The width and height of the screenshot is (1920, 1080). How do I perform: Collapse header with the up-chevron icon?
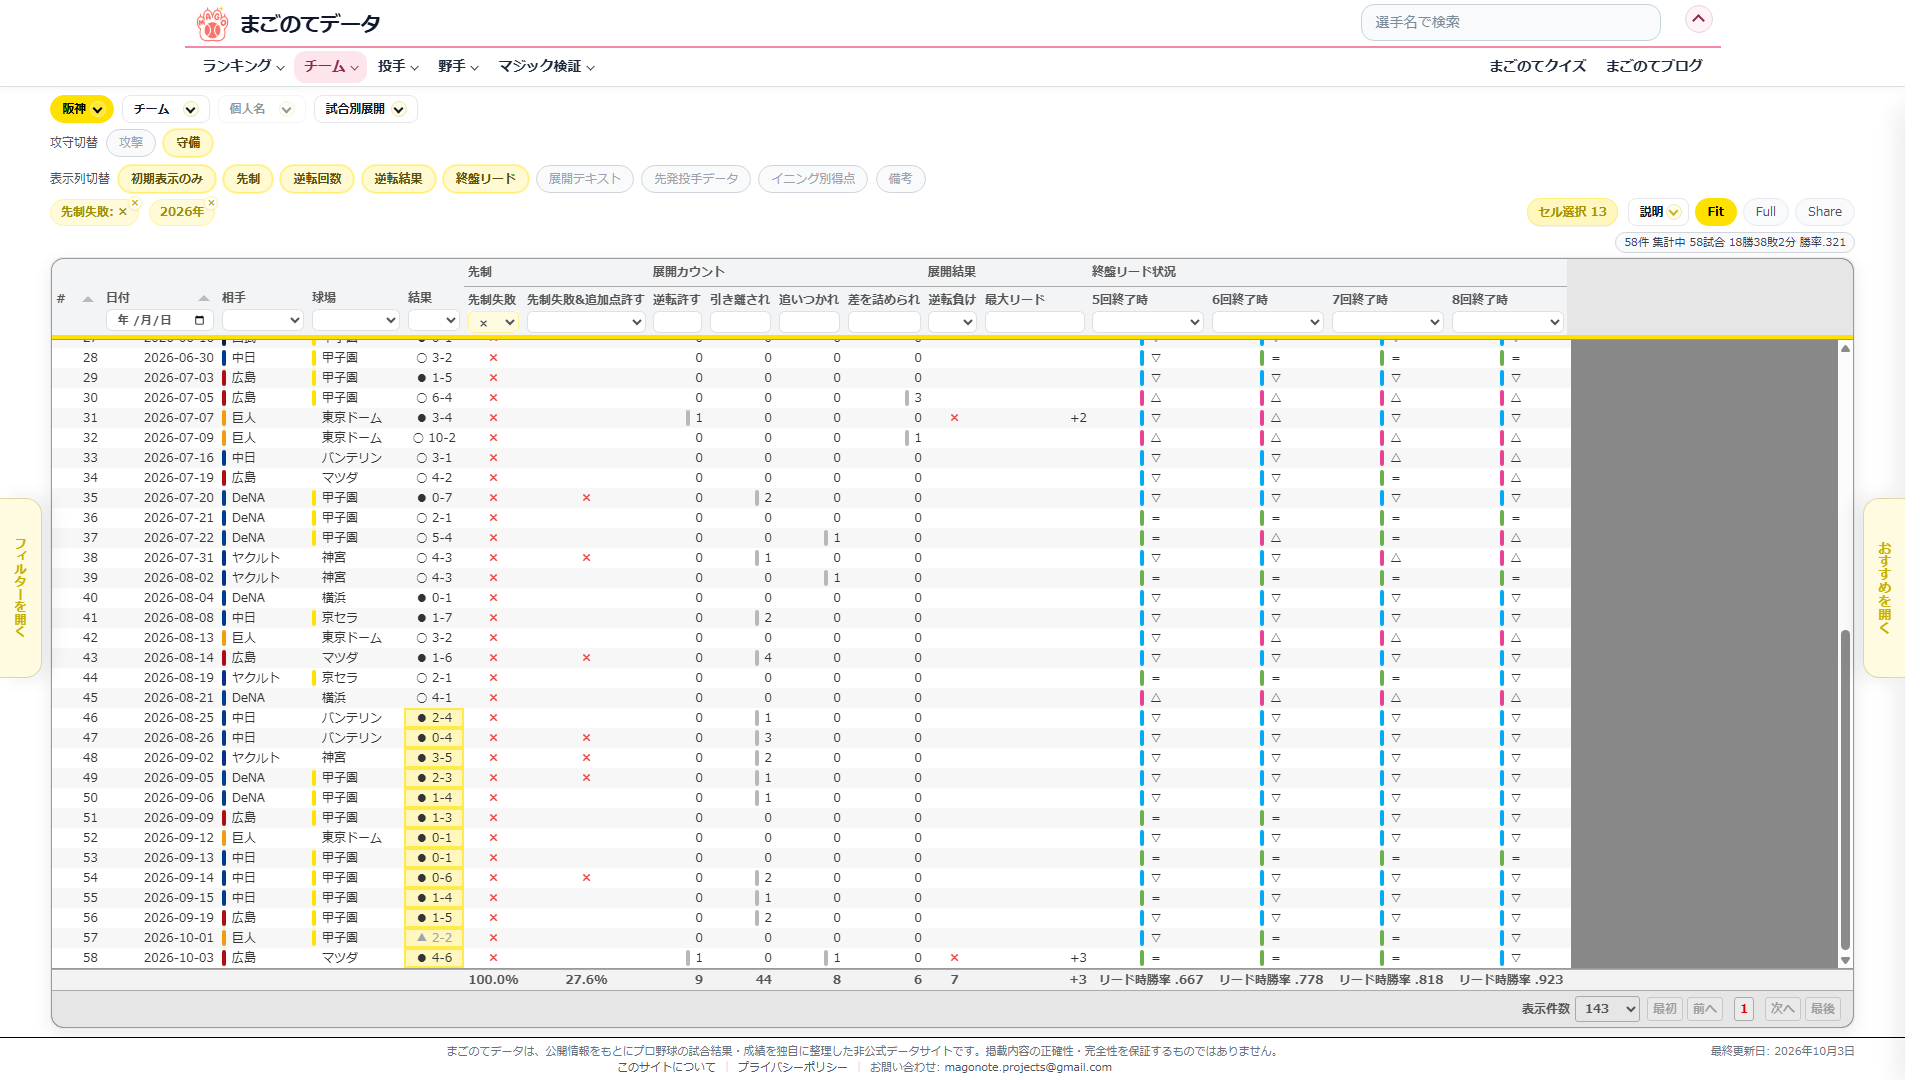coord(1698,19)
